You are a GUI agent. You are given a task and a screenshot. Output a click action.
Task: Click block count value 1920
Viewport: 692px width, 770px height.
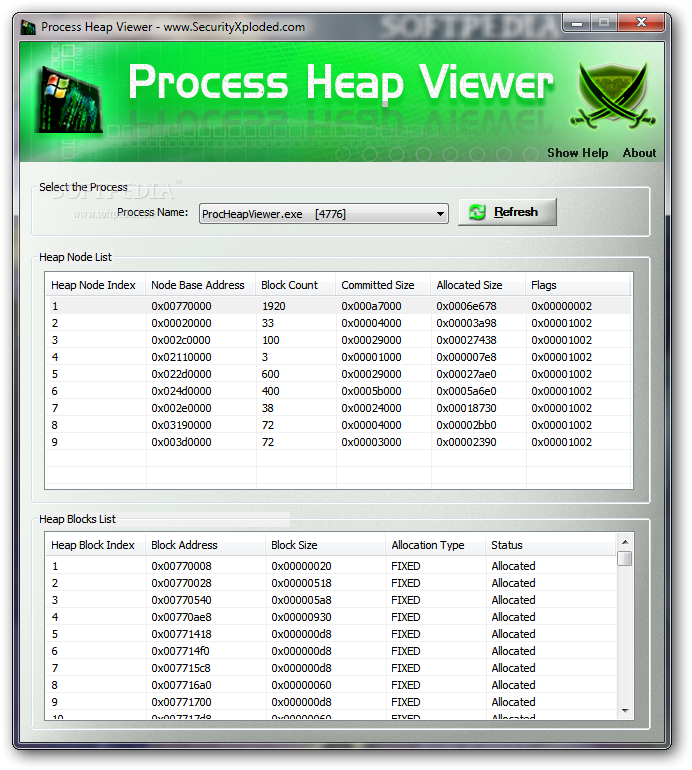pyautogui.click(x=273, y=306)
